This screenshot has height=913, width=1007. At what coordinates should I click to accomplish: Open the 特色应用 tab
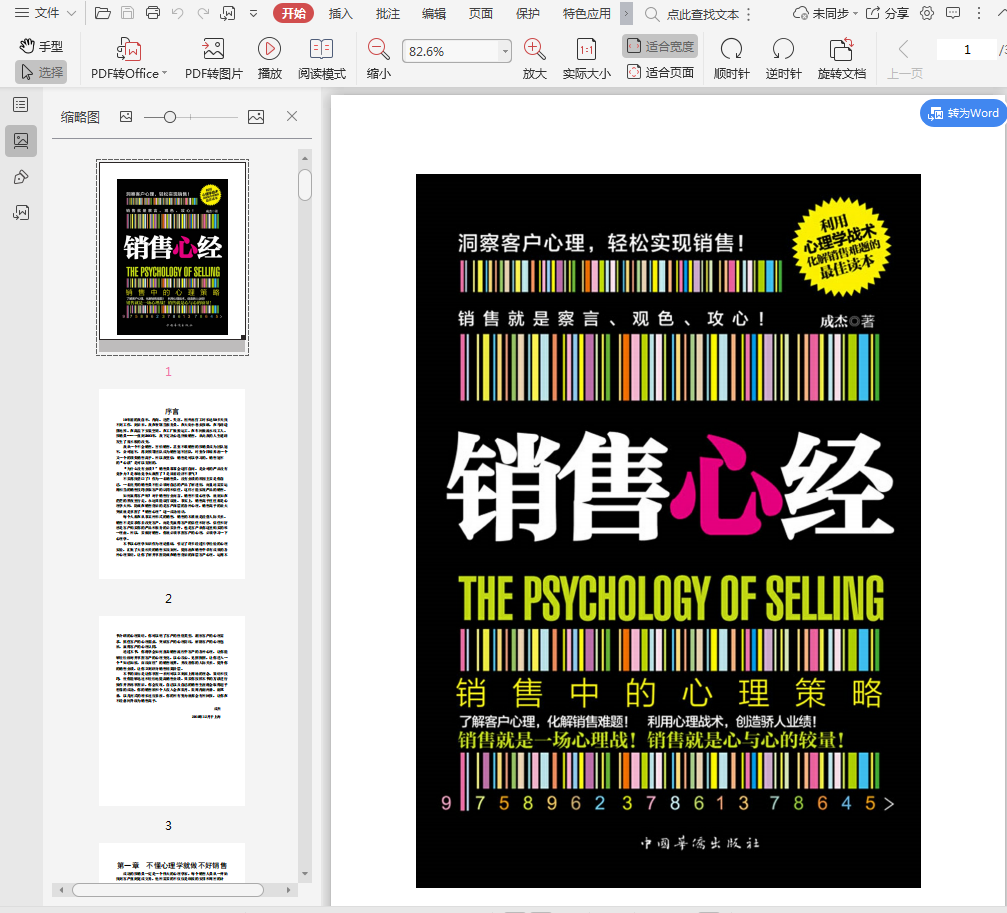pos(586,13)
